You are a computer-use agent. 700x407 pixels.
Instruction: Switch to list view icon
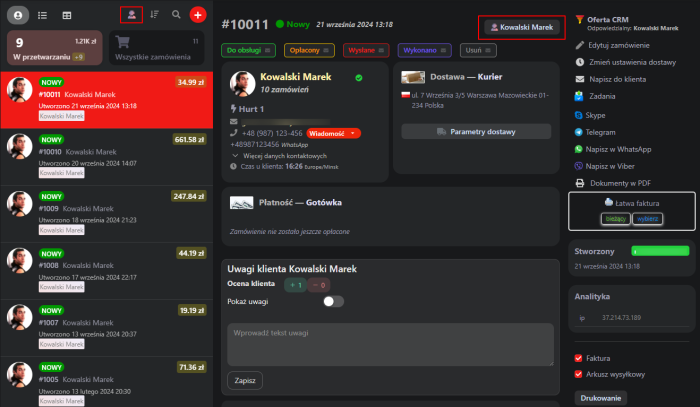point(42,15)
